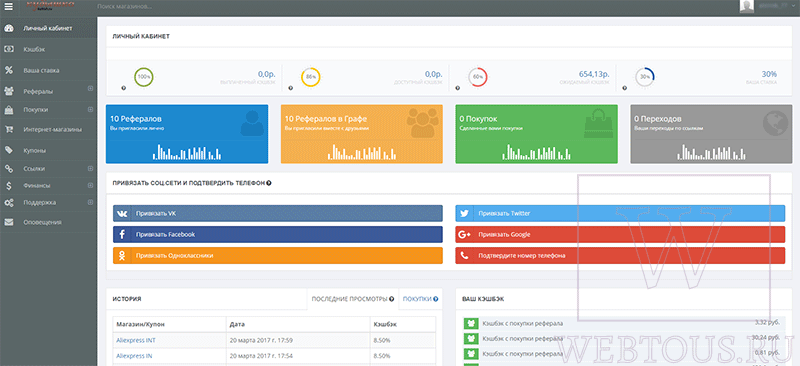Click the Привязать Twitter button
800x366 pixels.
(x=620, y=213)
